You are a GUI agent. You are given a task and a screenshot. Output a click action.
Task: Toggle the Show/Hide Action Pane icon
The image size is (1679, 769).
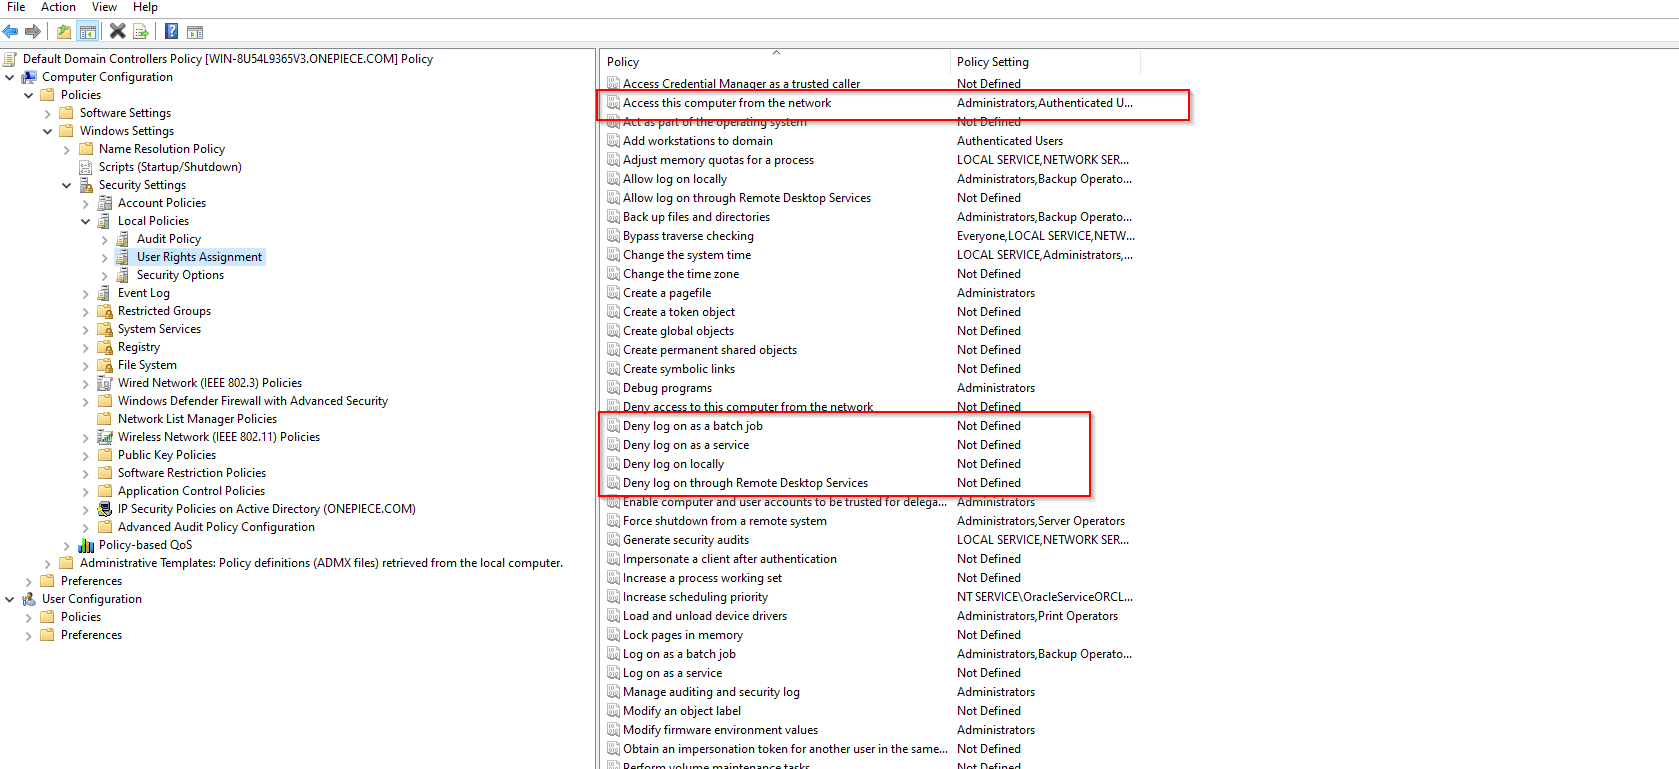195,32
